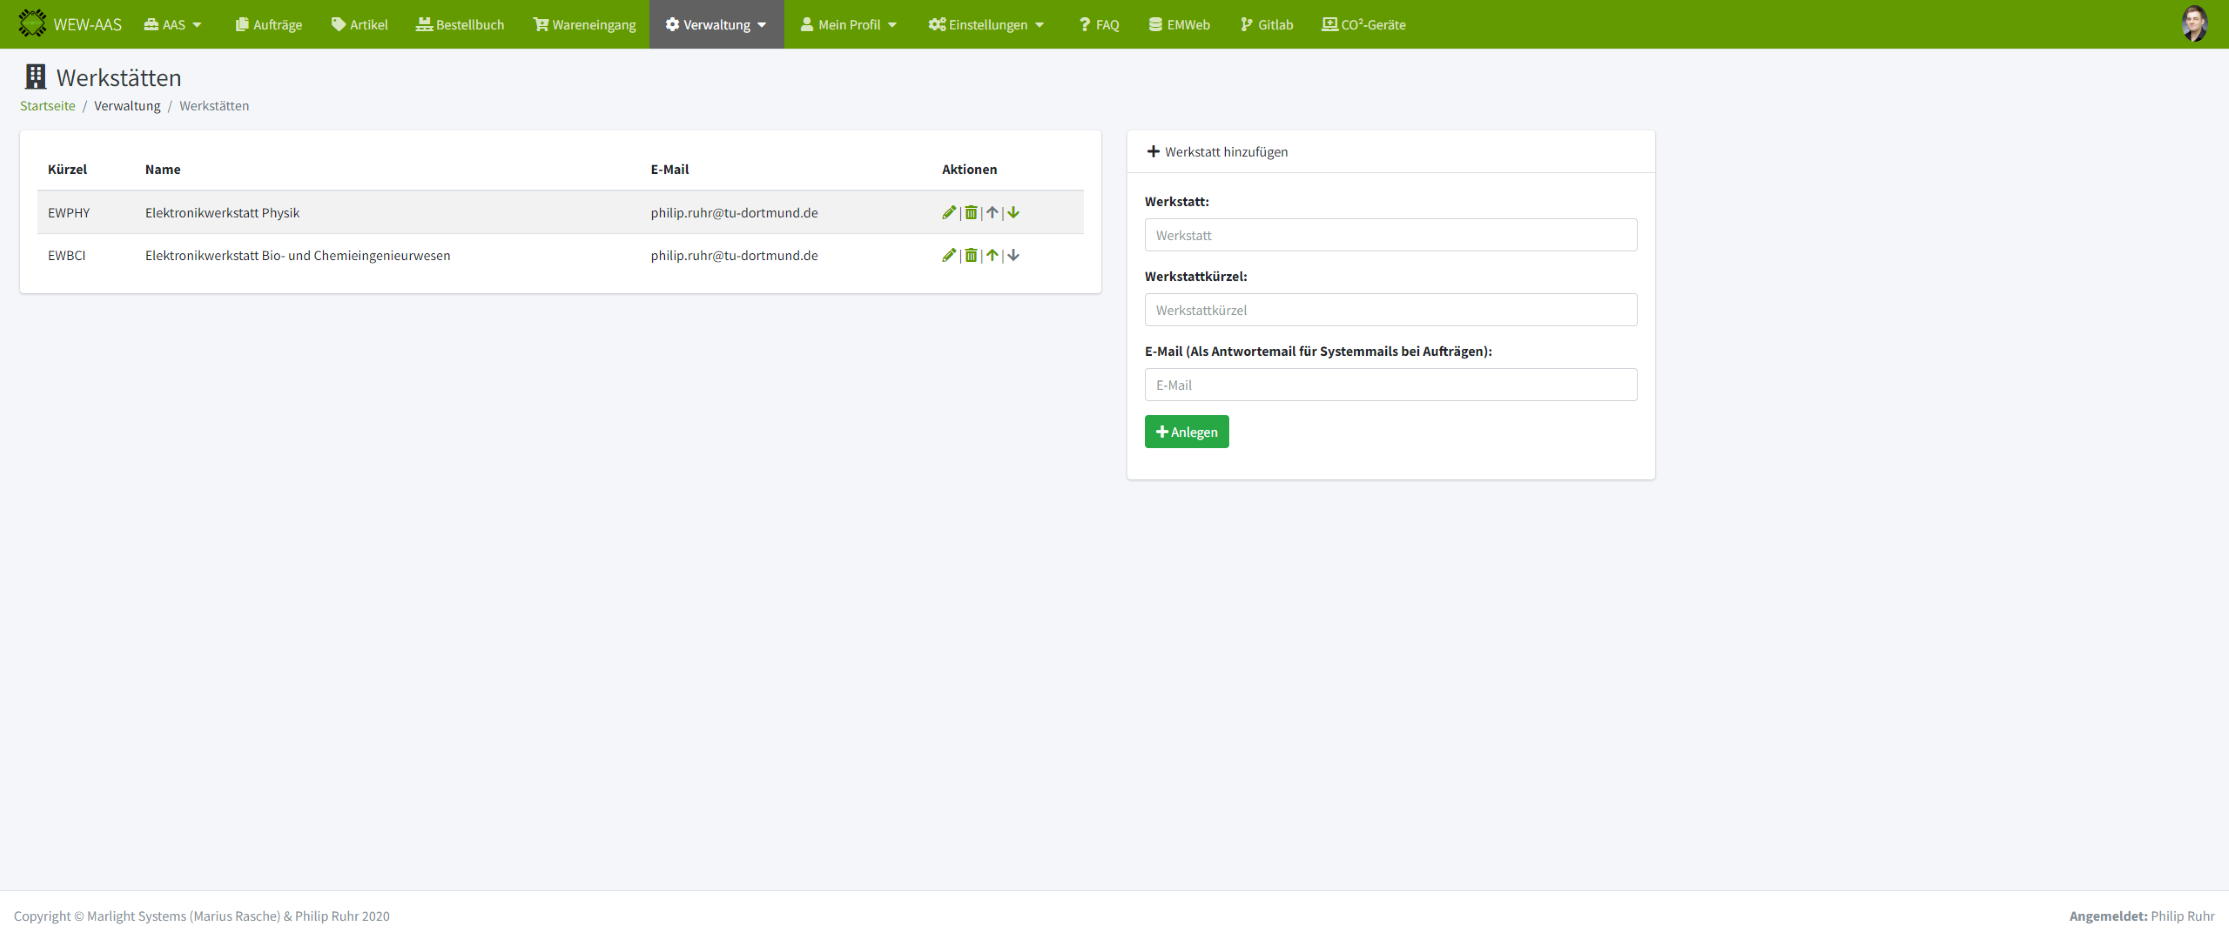Delete the EWPHY workshop via trash icon
The width and height of the screenshot is (2229, 940).
click(x=970, y=212)
